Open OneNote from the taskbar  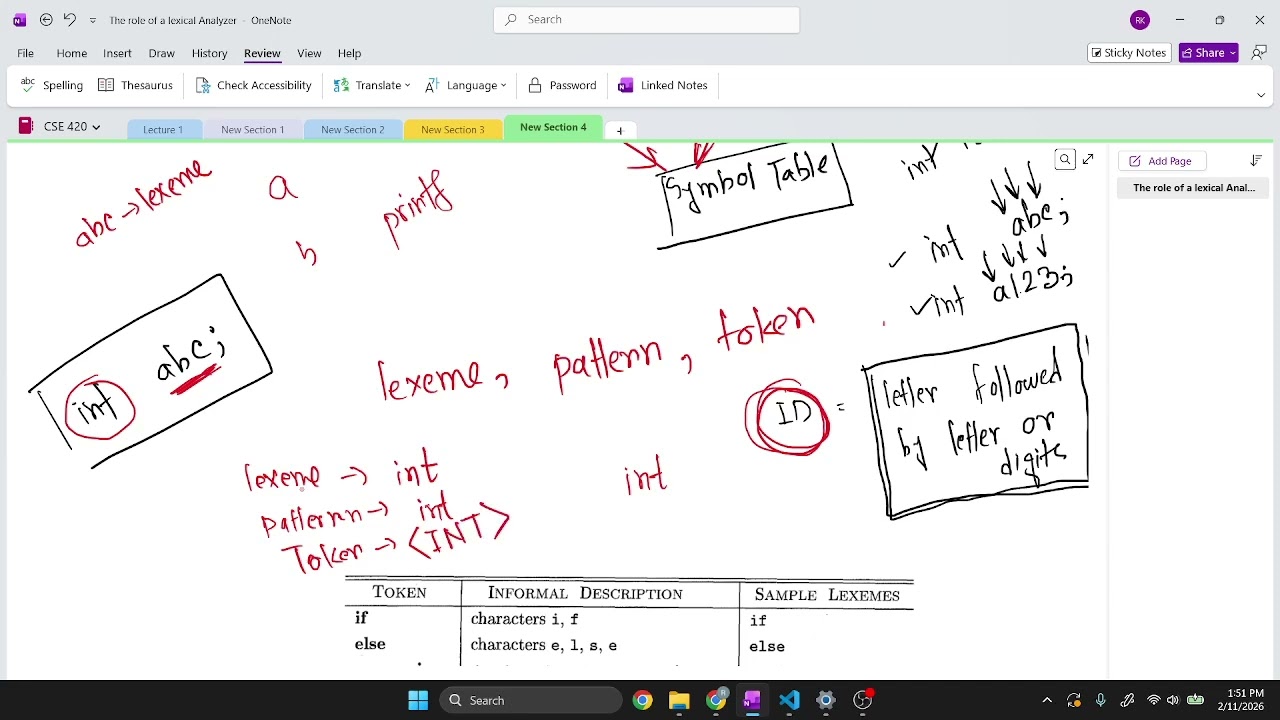coord(752,700)
